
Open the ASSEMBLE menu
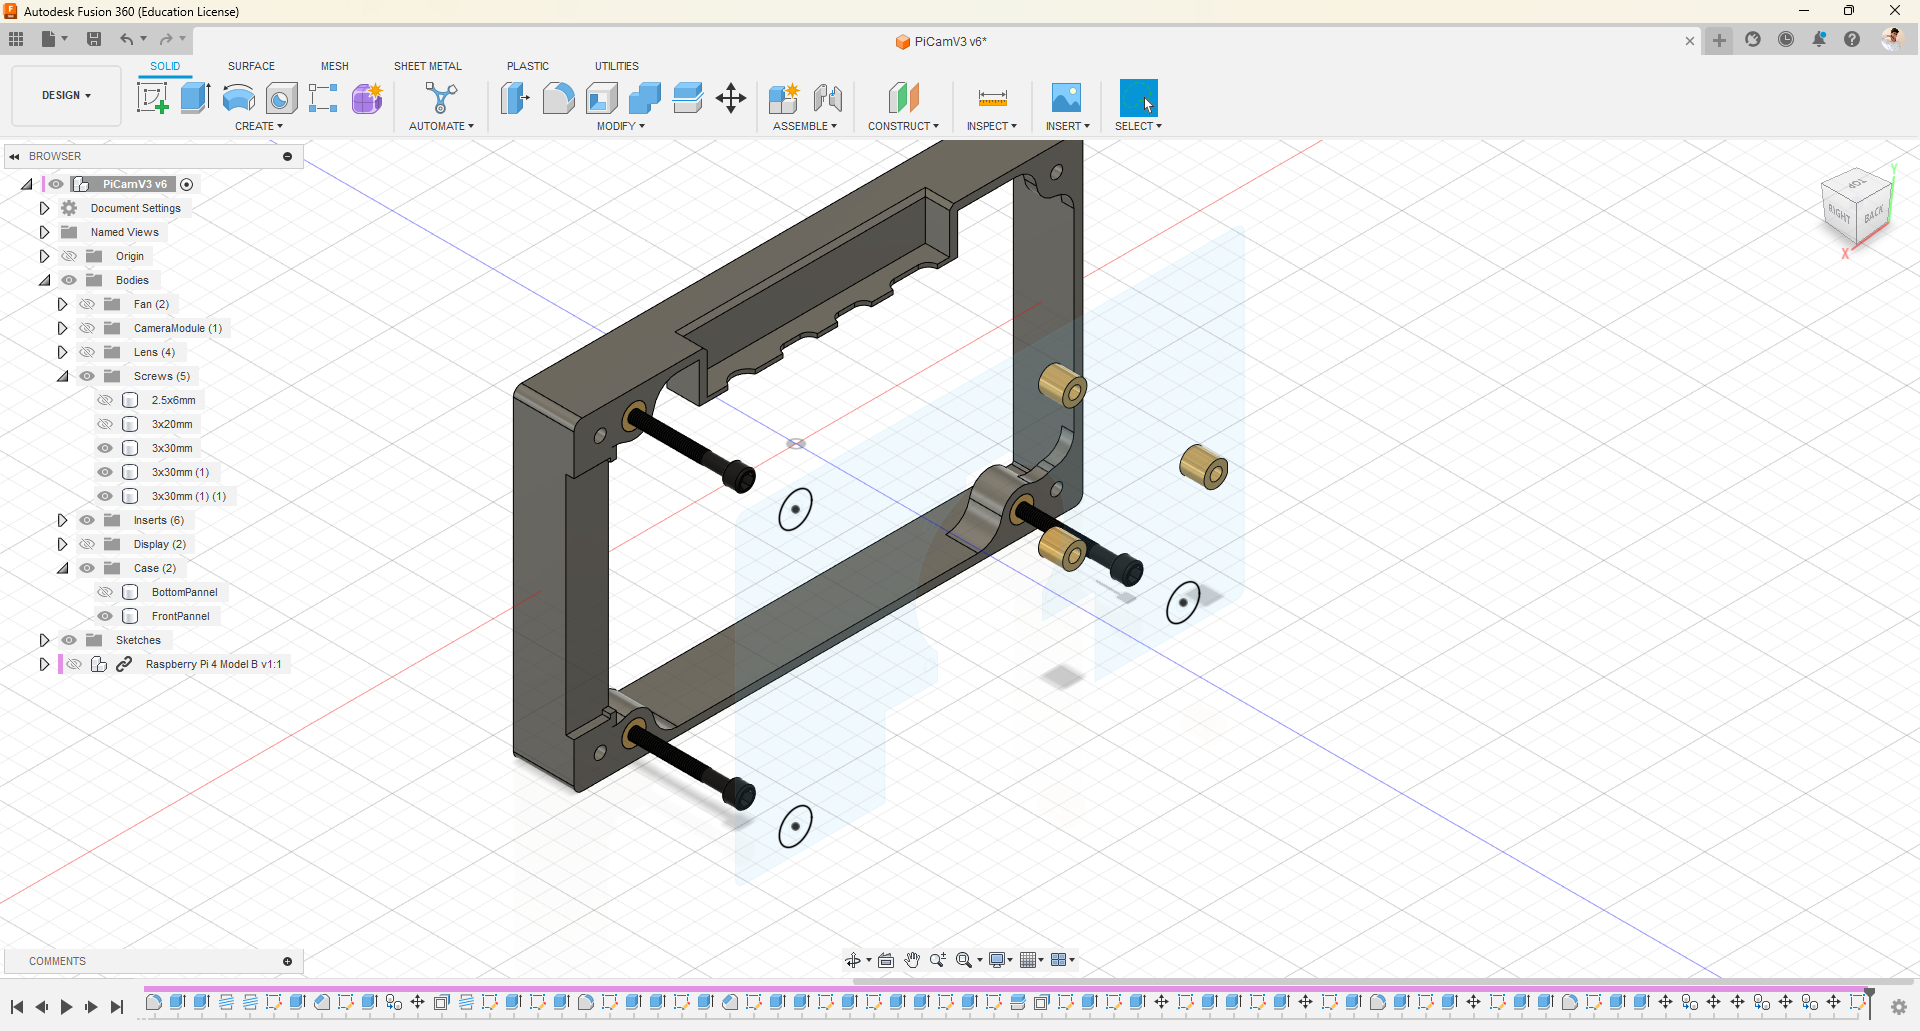[x=805, y=126]
